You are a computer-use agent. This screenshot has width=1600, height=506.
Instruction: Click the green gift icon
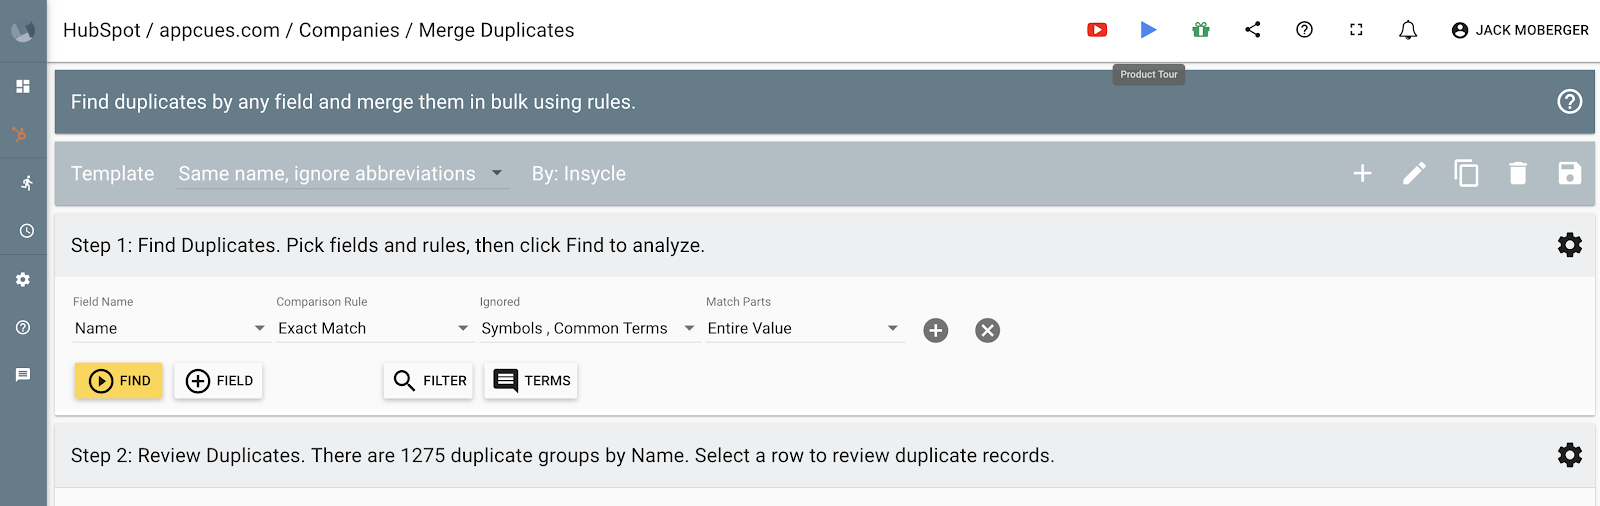coord(1201,30)
